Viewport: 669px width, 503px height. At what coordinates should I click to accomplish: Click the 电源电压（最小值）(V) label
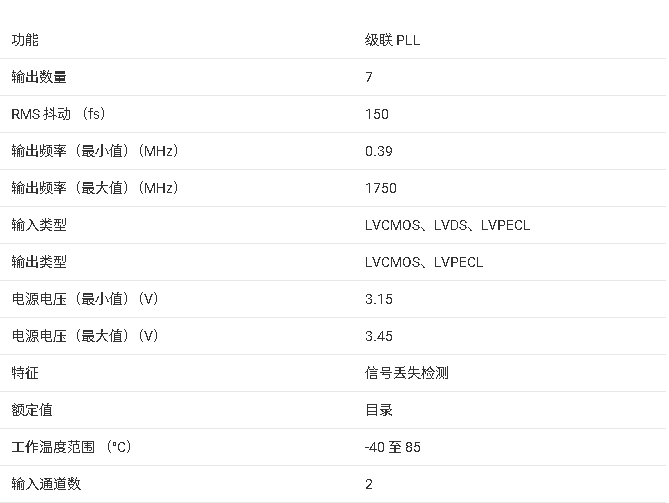tap(85, 299)
